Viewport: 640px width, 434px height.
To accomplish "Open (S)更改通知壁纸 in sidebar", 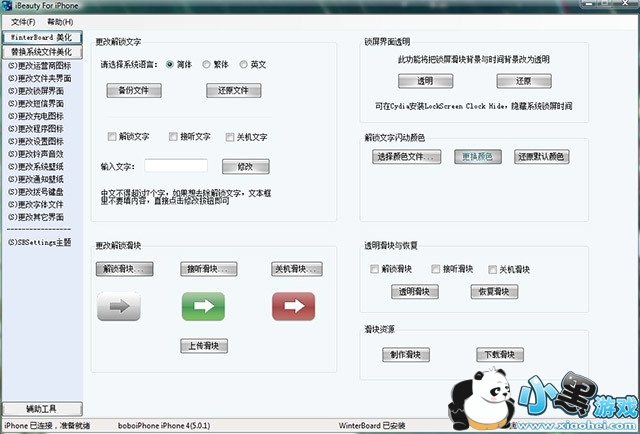I will (x=36, y=179).
